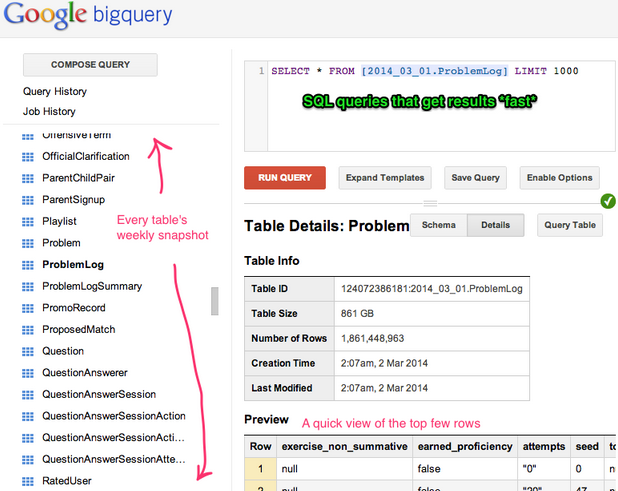Click the table icon beside PromoRecord

click(x=28, y=308)
